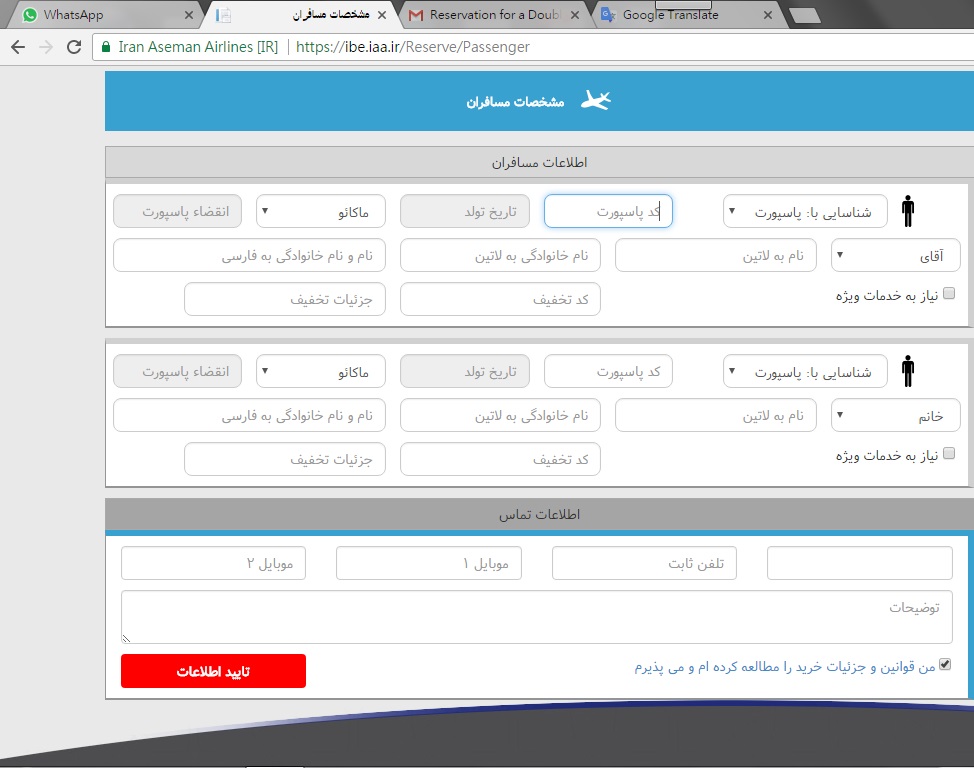The width and height of the screenshot is (974, 768).
Task: Click the موبایل ۲ field
Action: point(213,563)
